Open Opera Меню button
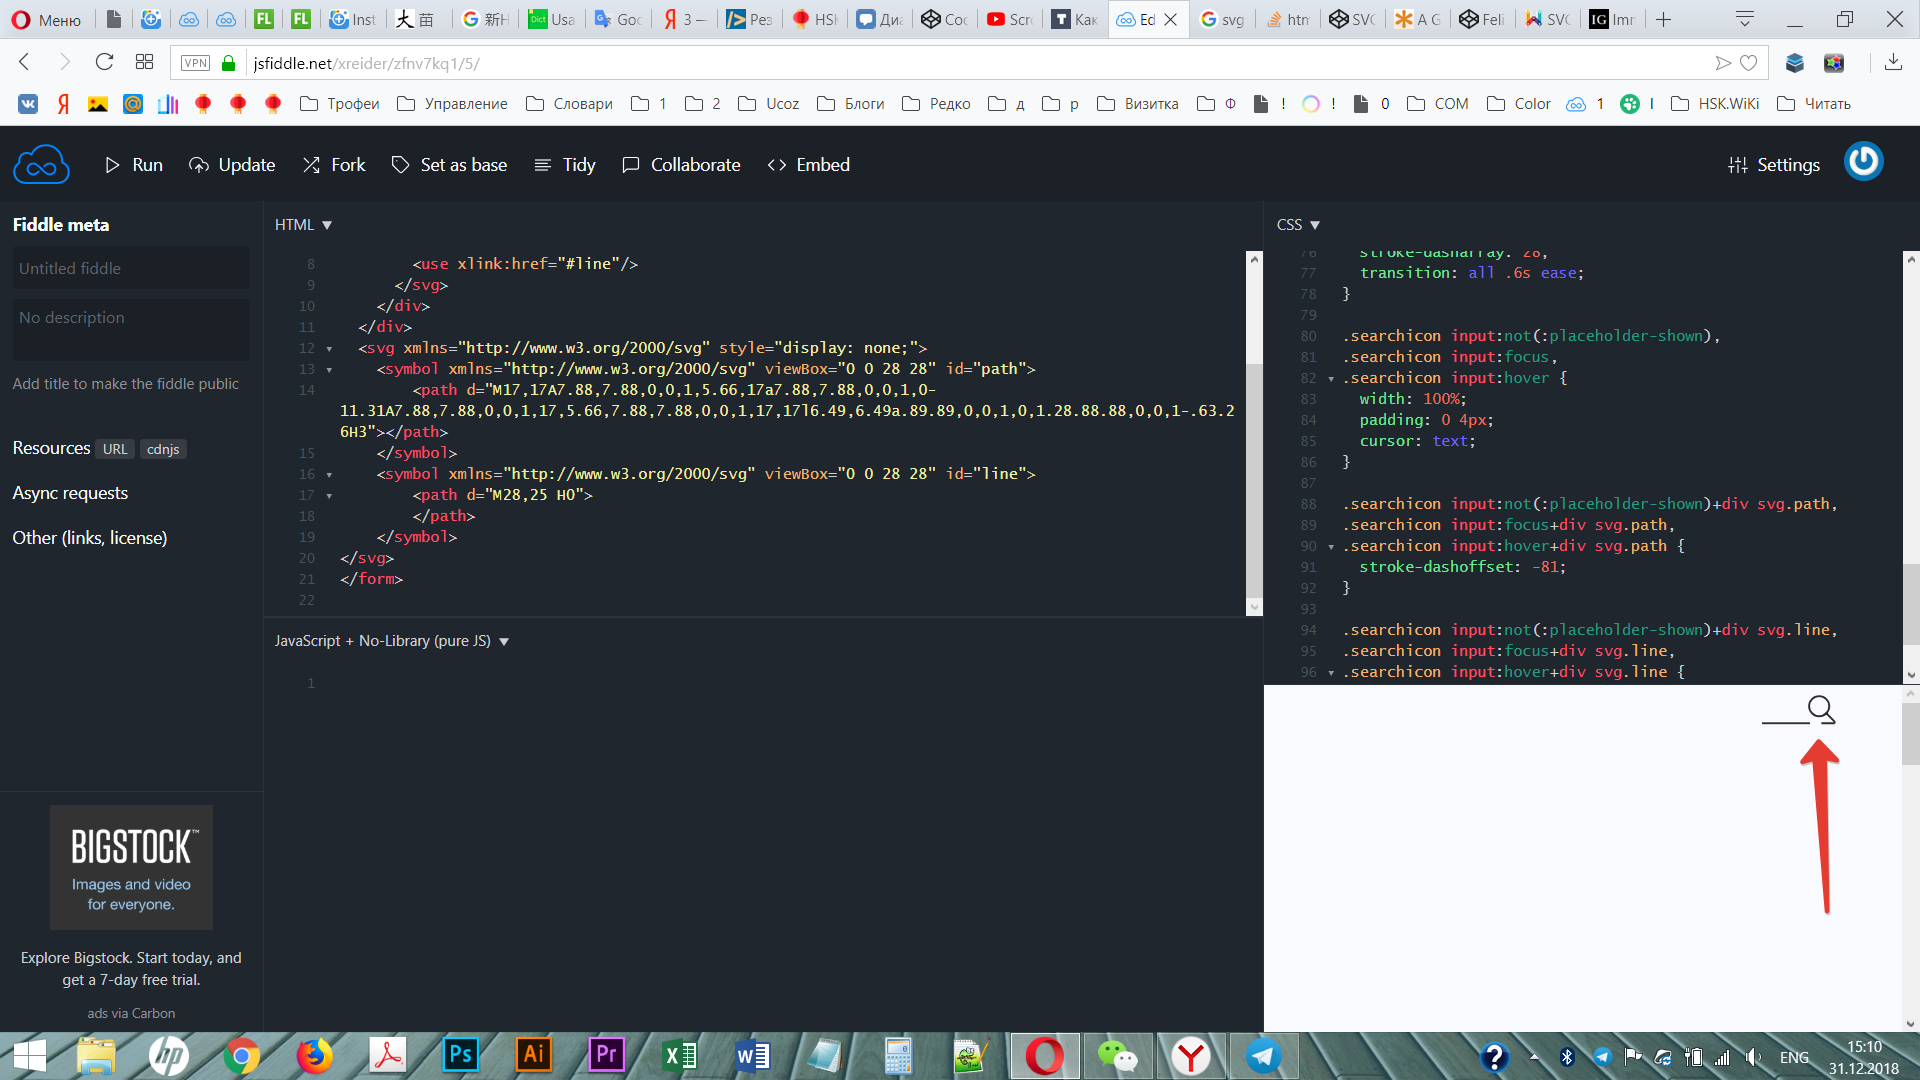The width and height of the screenshot is (1920, 1080). point(47,19)
